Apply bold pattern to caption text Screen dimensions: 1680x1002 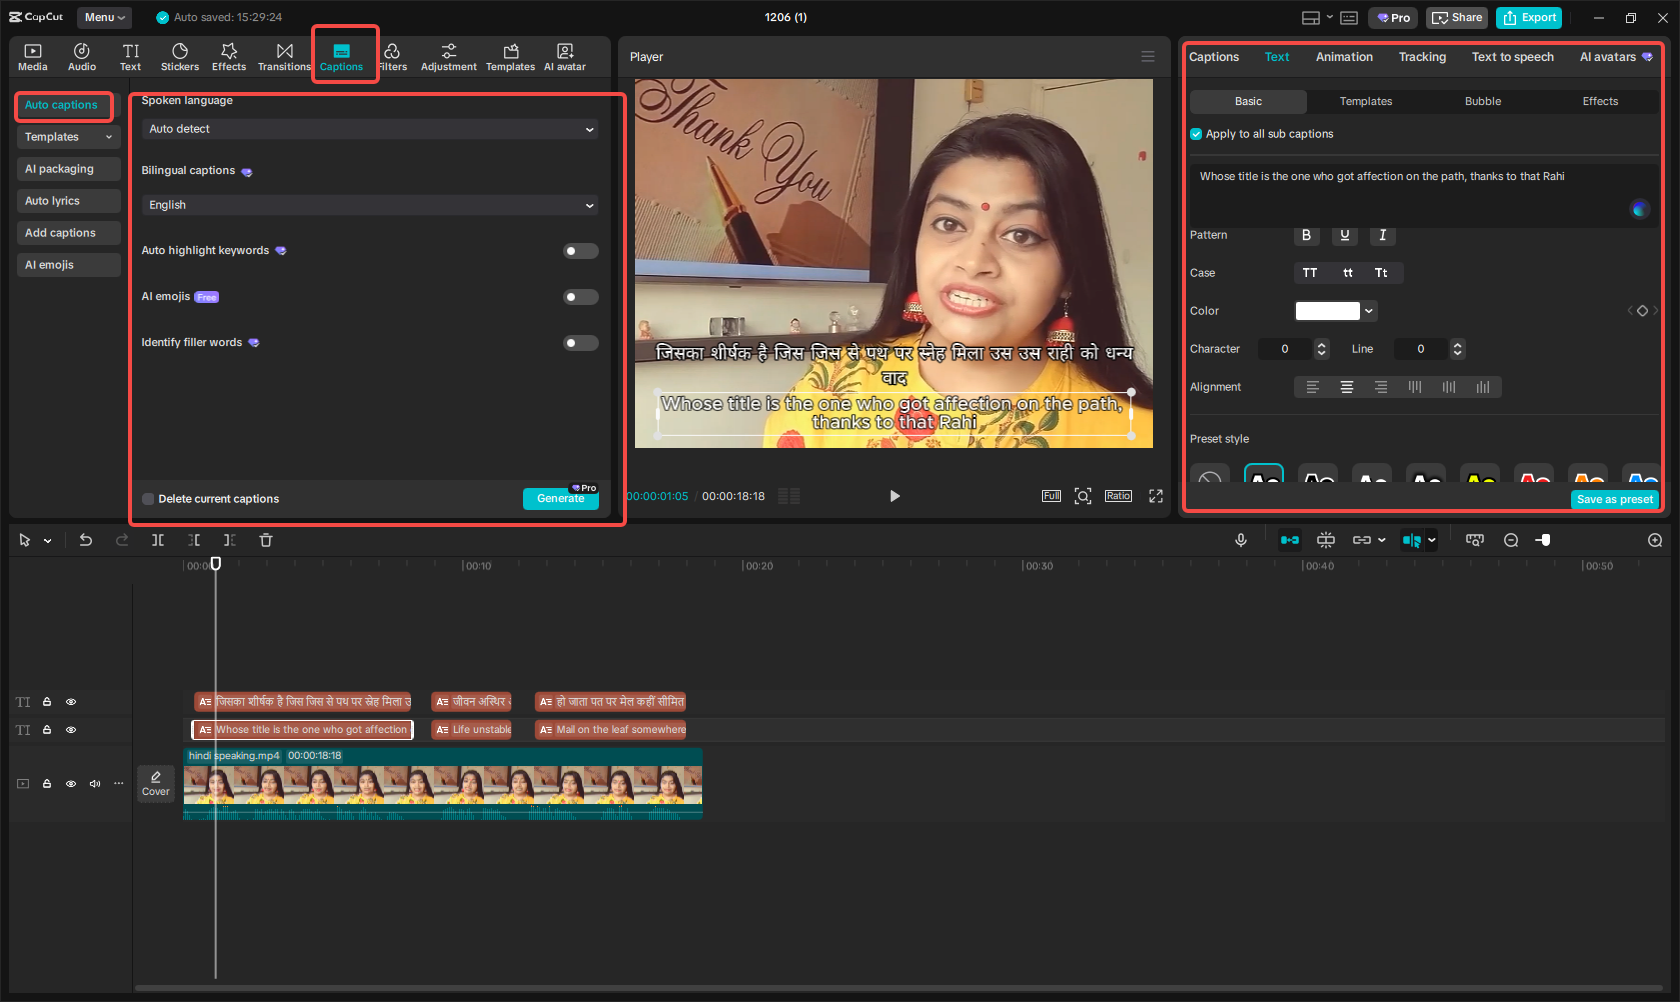click(x=1306, y=236)
